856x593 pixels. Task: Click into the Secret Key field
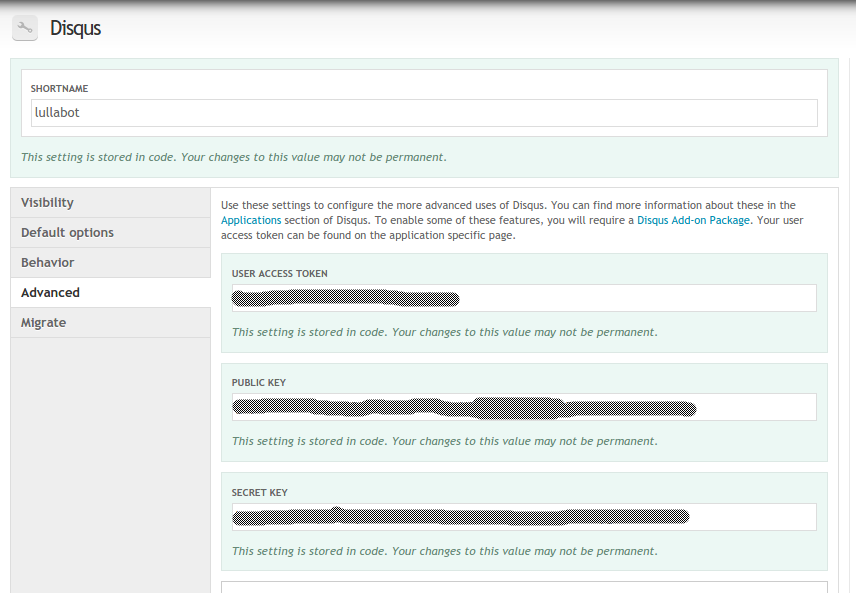click(524, 517)
